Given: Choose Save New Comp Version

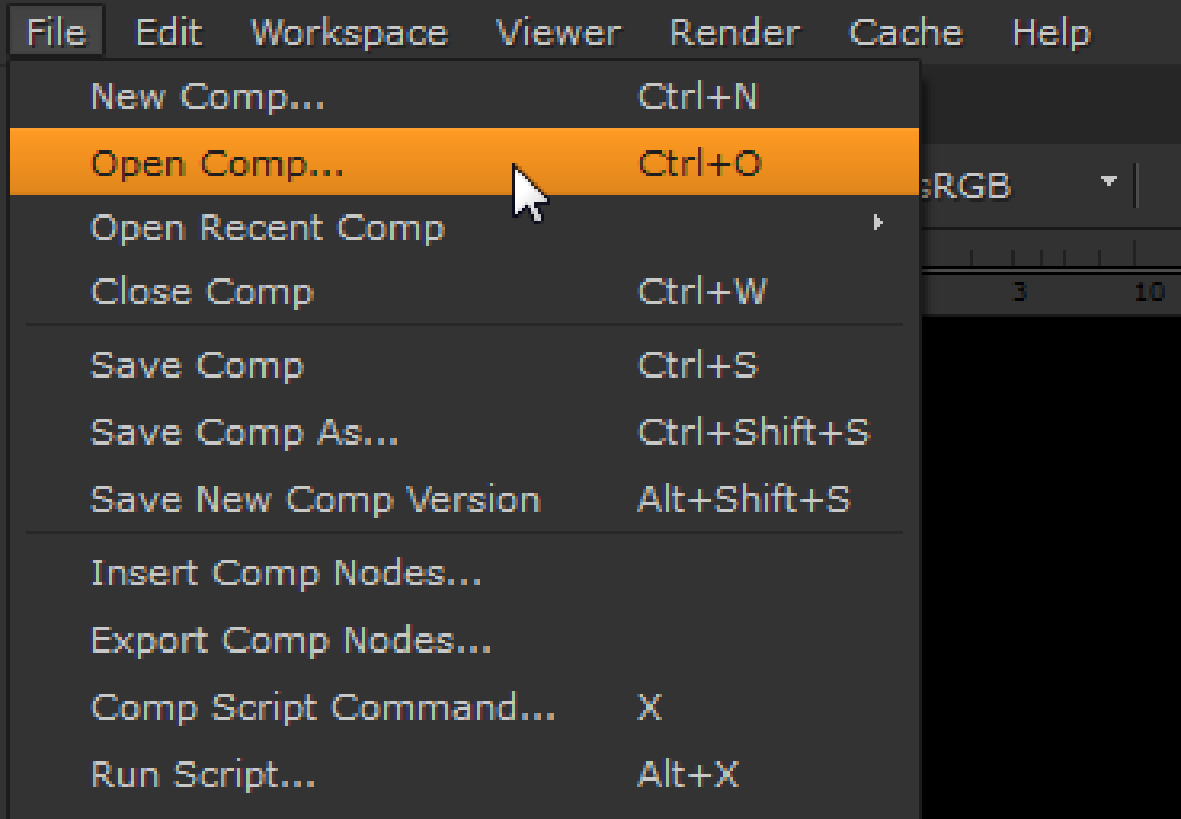Looking at the screenshot, I should [x=315, y=499].
